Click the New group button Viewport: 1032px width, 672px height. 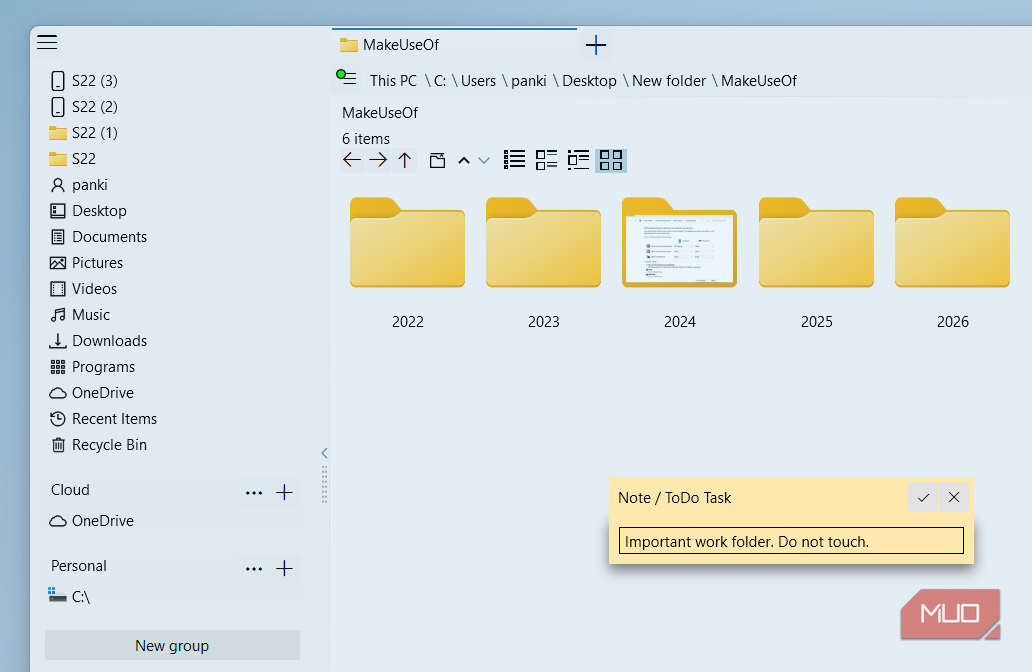pyautogui.click(x=172, y=646)
